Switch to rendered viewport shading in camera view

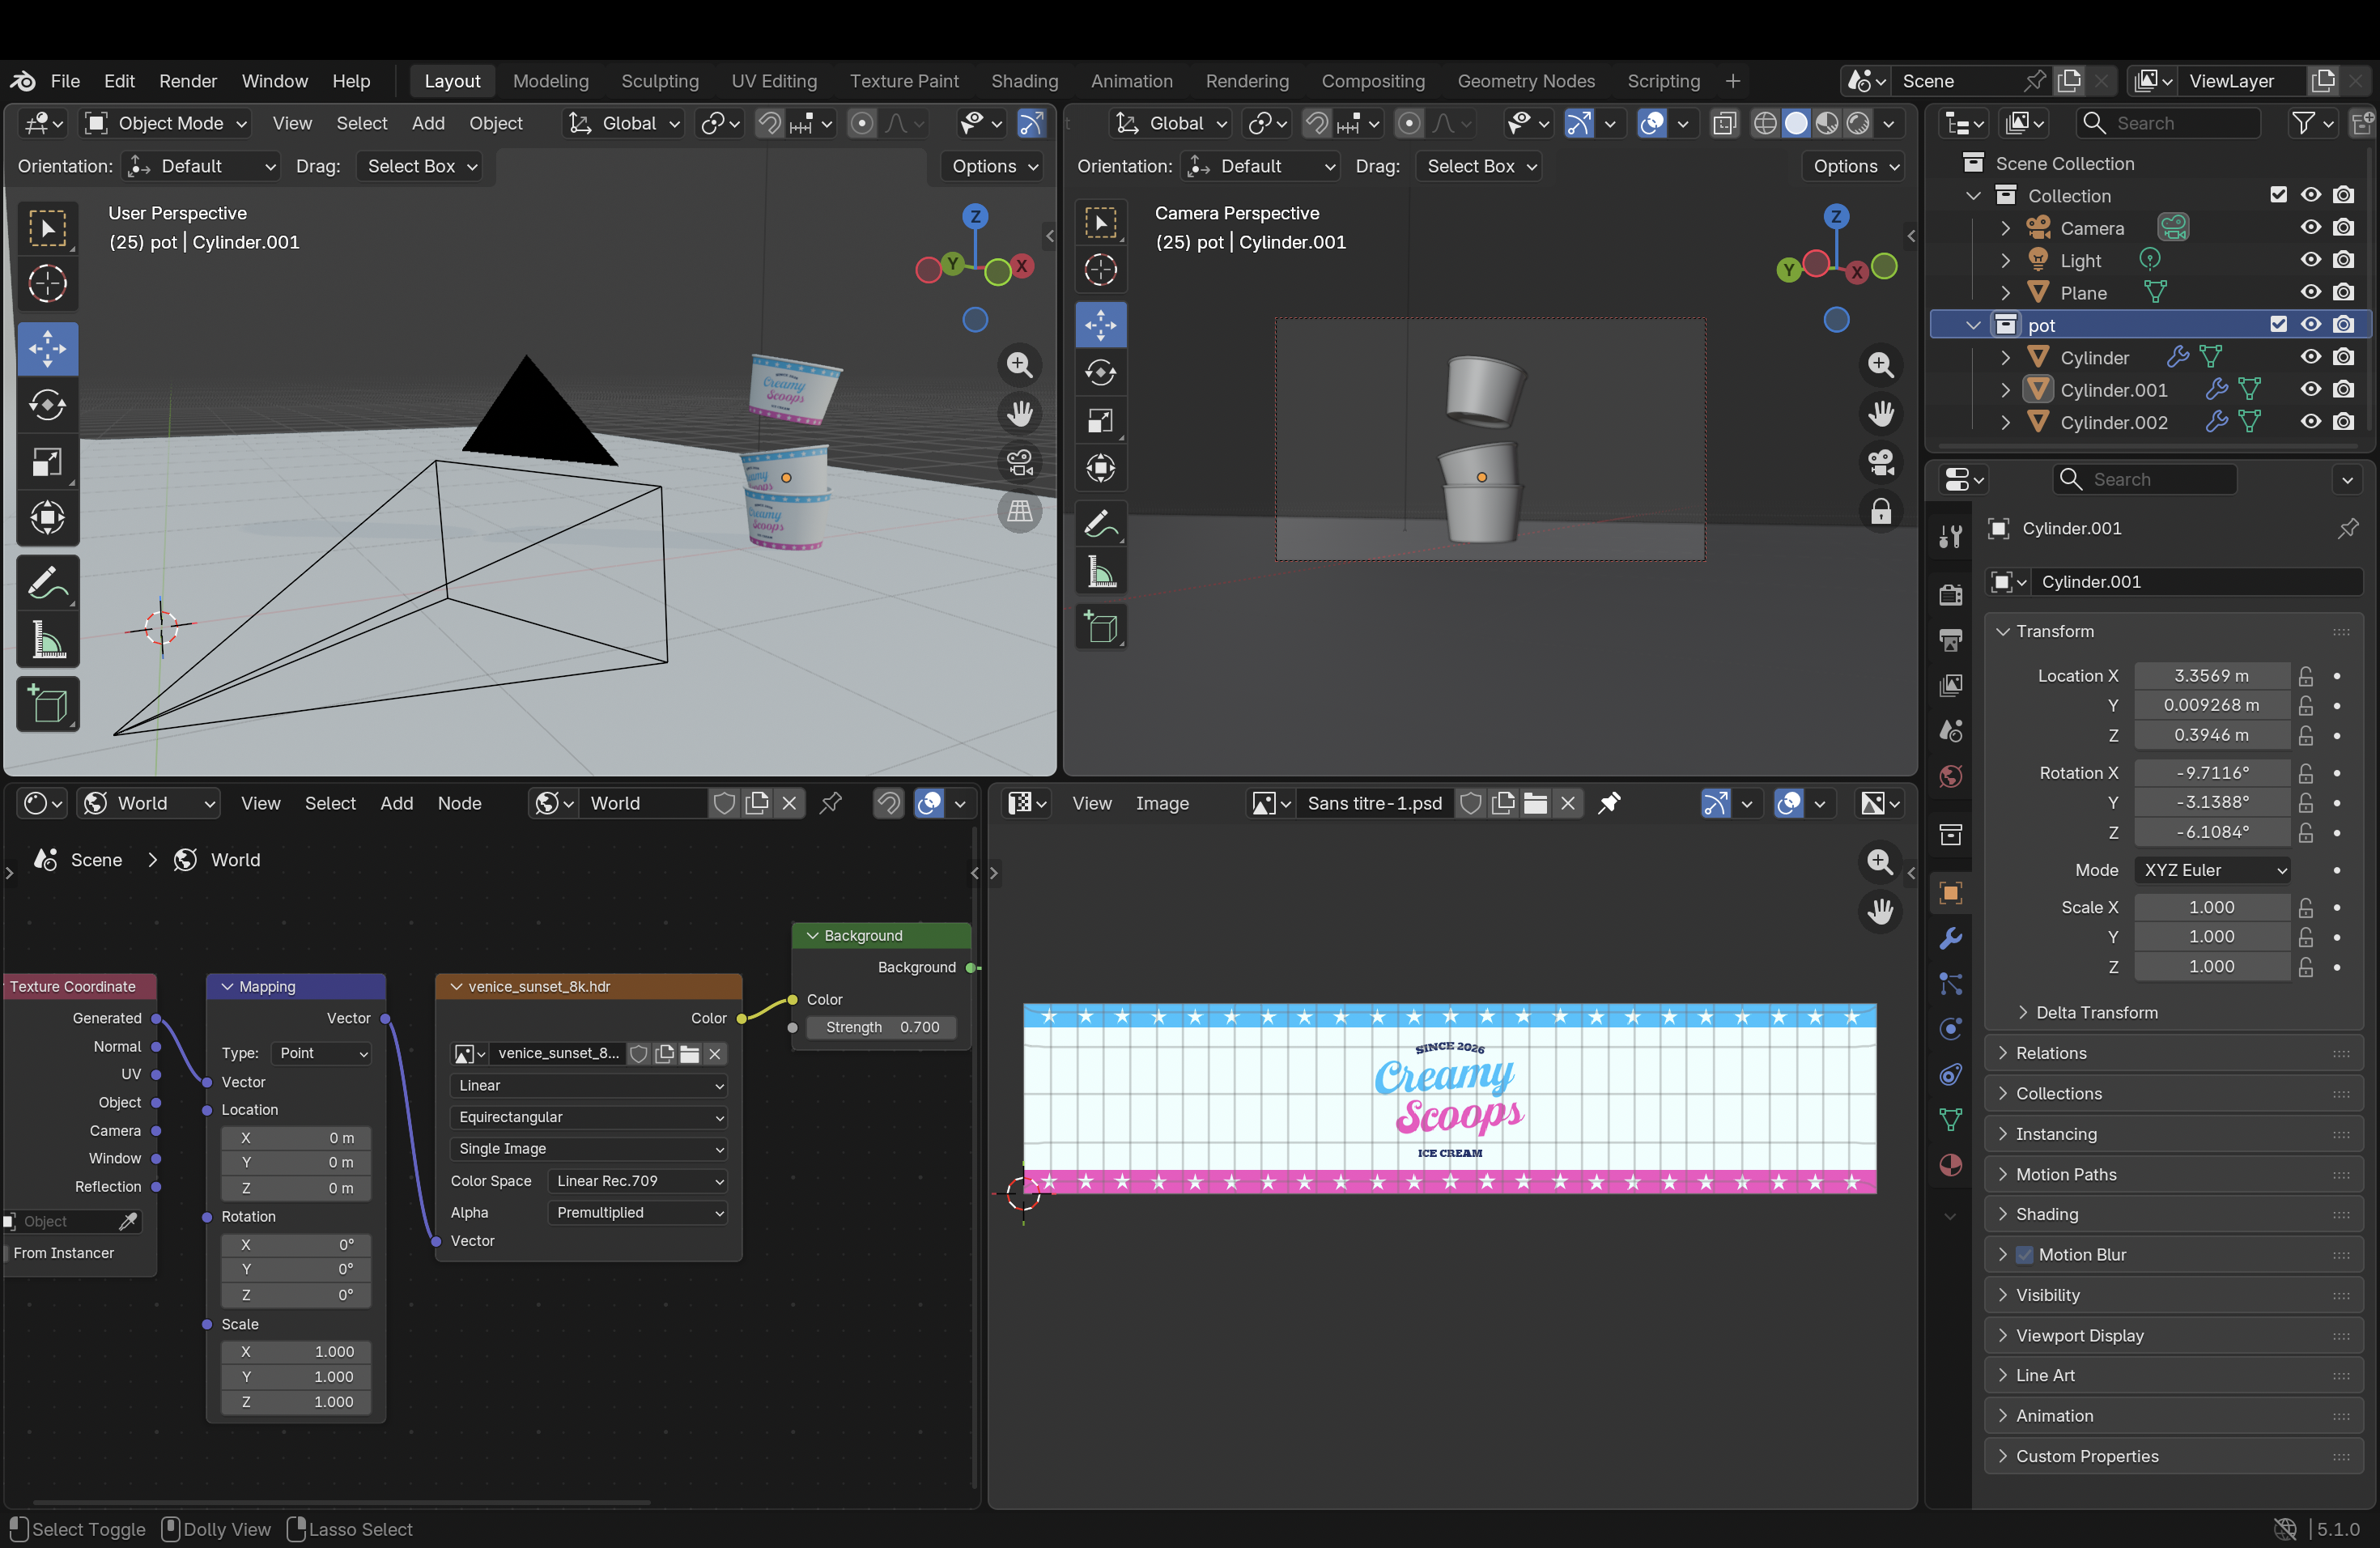click(x=1858, y=123)
